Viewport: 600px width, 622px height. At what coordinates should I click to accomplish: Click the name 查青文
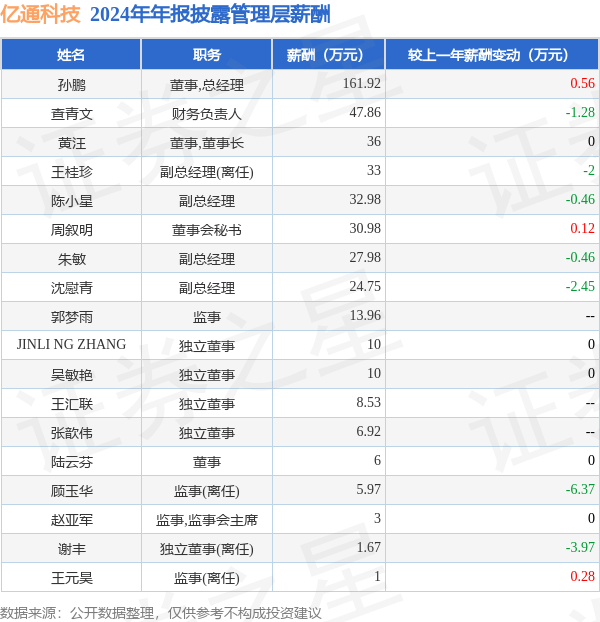coord(71,114)
